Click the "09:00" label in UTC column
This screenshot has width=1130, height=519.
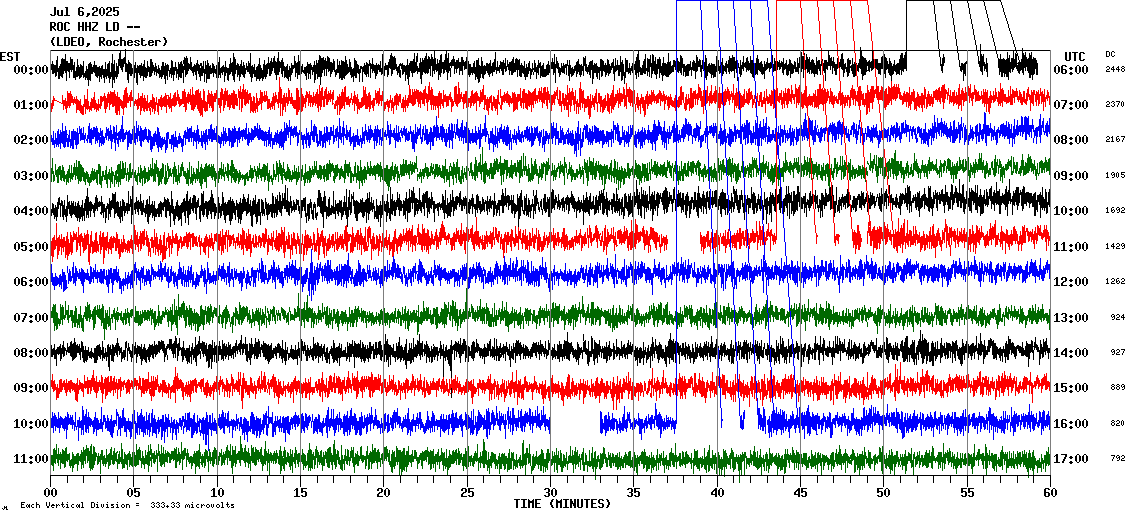[x=1071, y=176]
